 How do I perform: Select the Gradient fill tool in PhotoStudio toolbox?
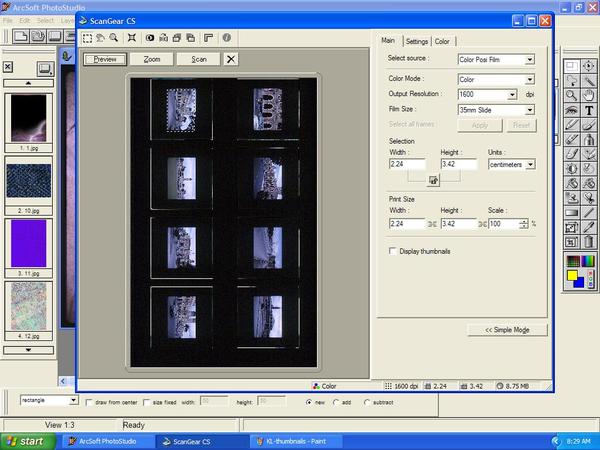pos(571,213)
